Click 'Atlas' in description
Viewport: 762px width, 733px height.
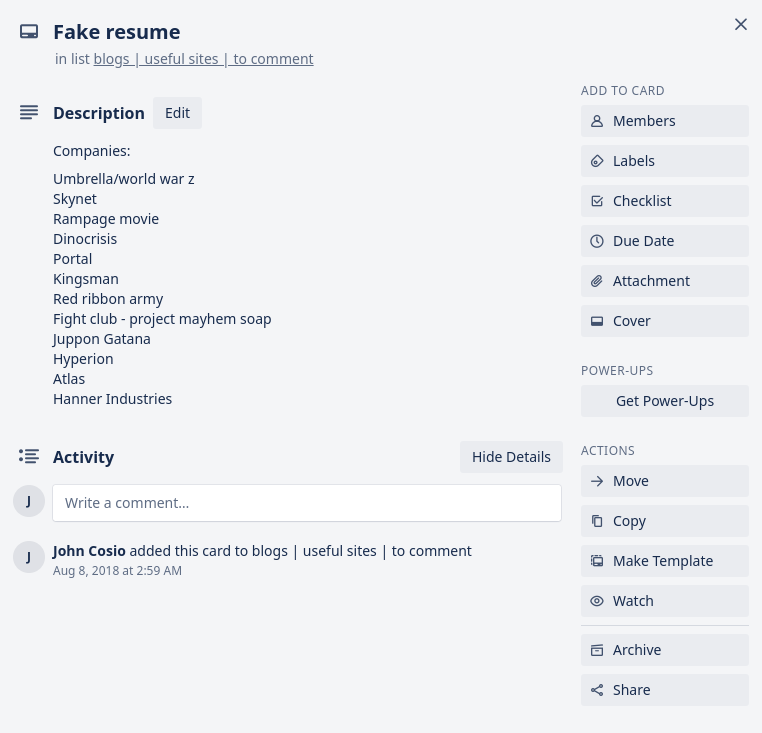[69, 379]
